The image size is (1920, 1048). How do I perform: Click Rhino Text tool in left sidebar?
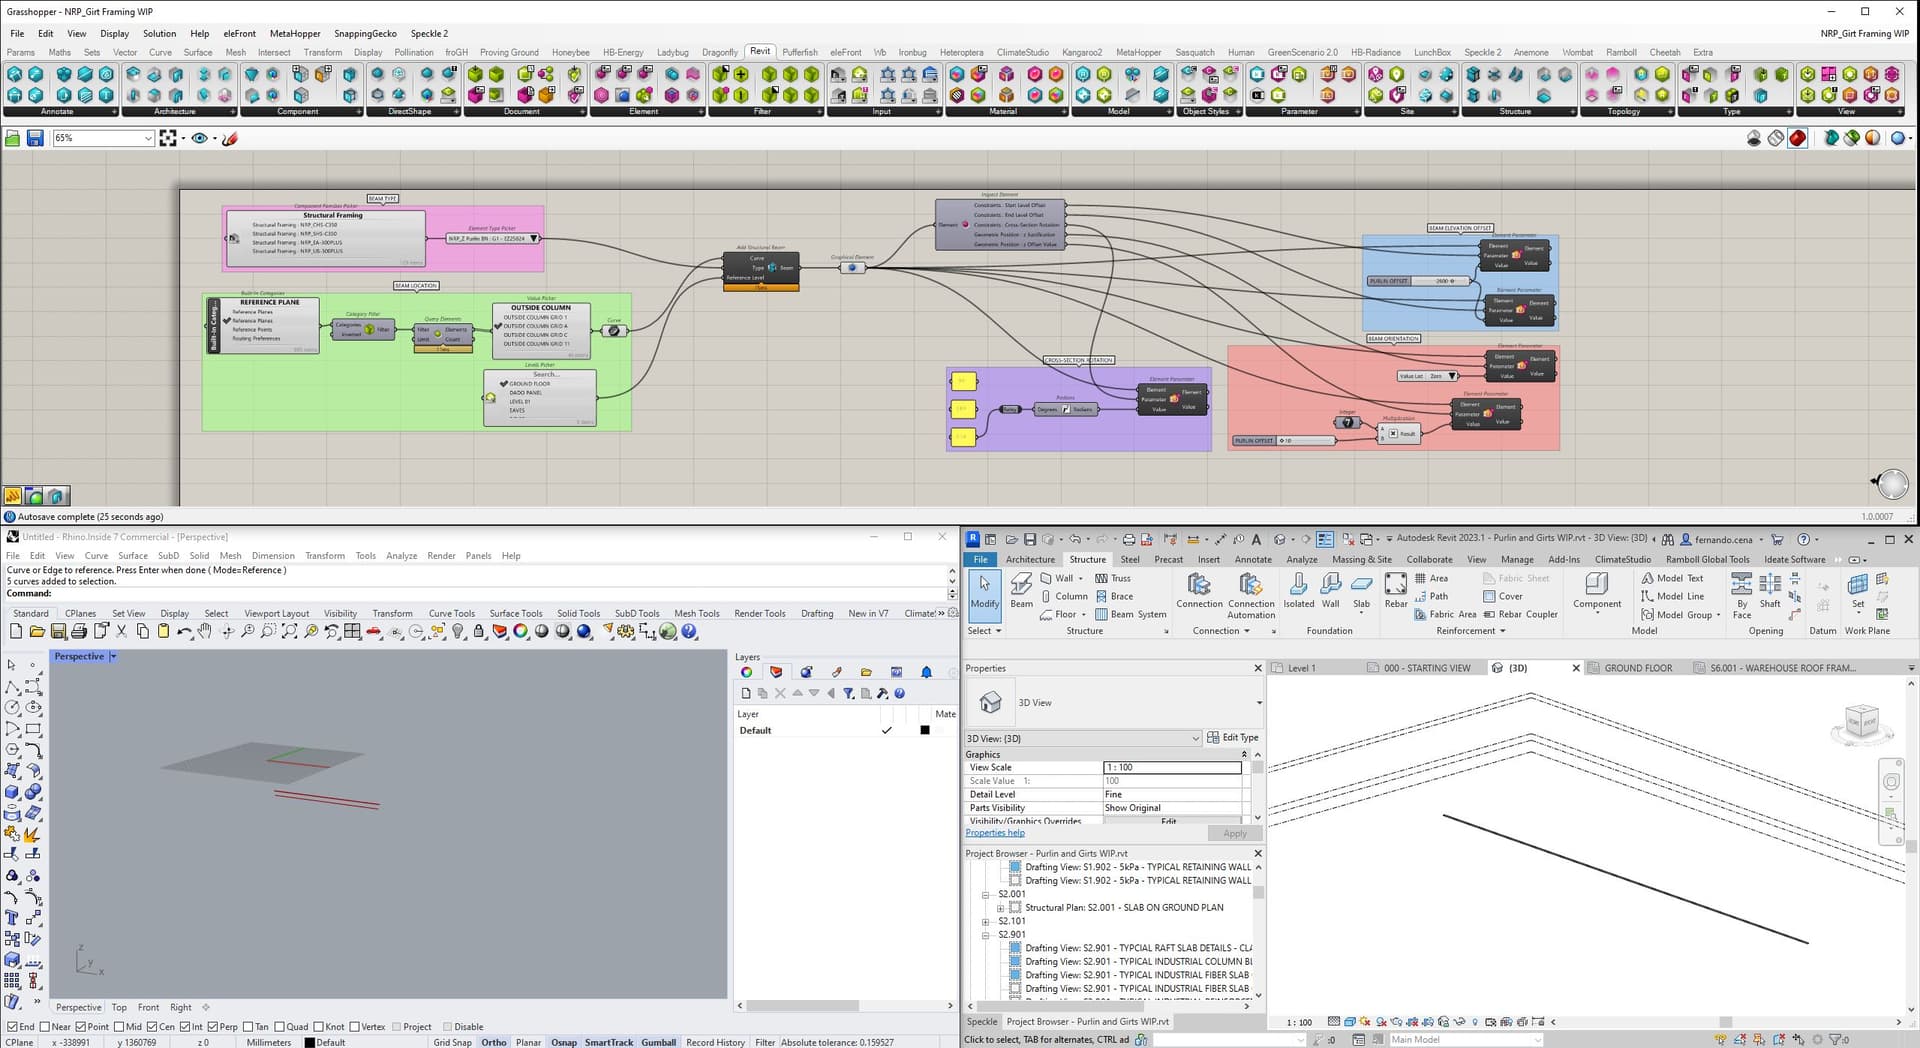tap(12, 917)
